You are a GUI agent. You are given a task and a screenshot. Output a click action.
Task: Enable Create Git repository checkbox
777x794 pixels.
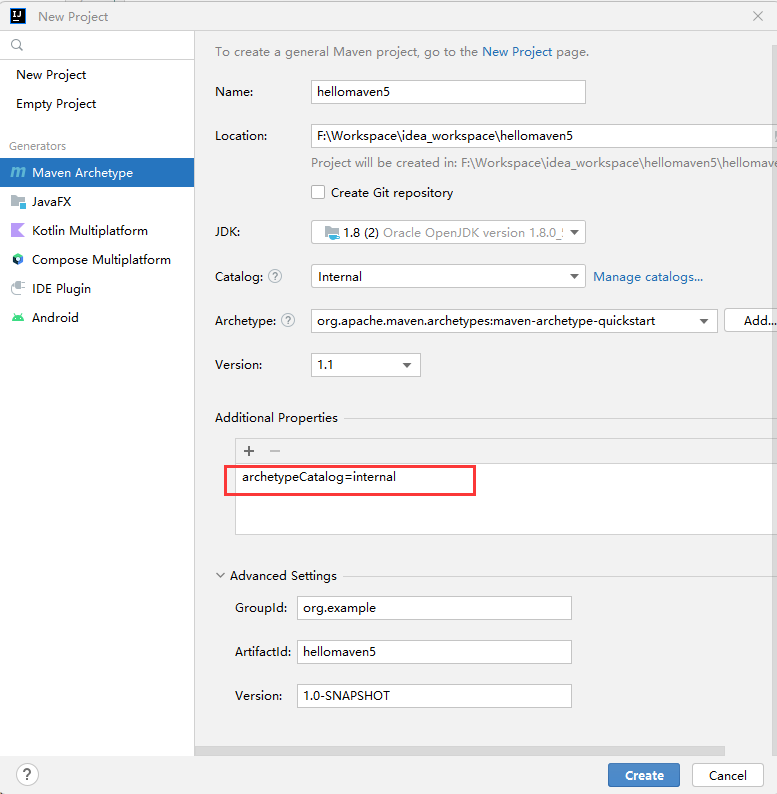point(318,192)
